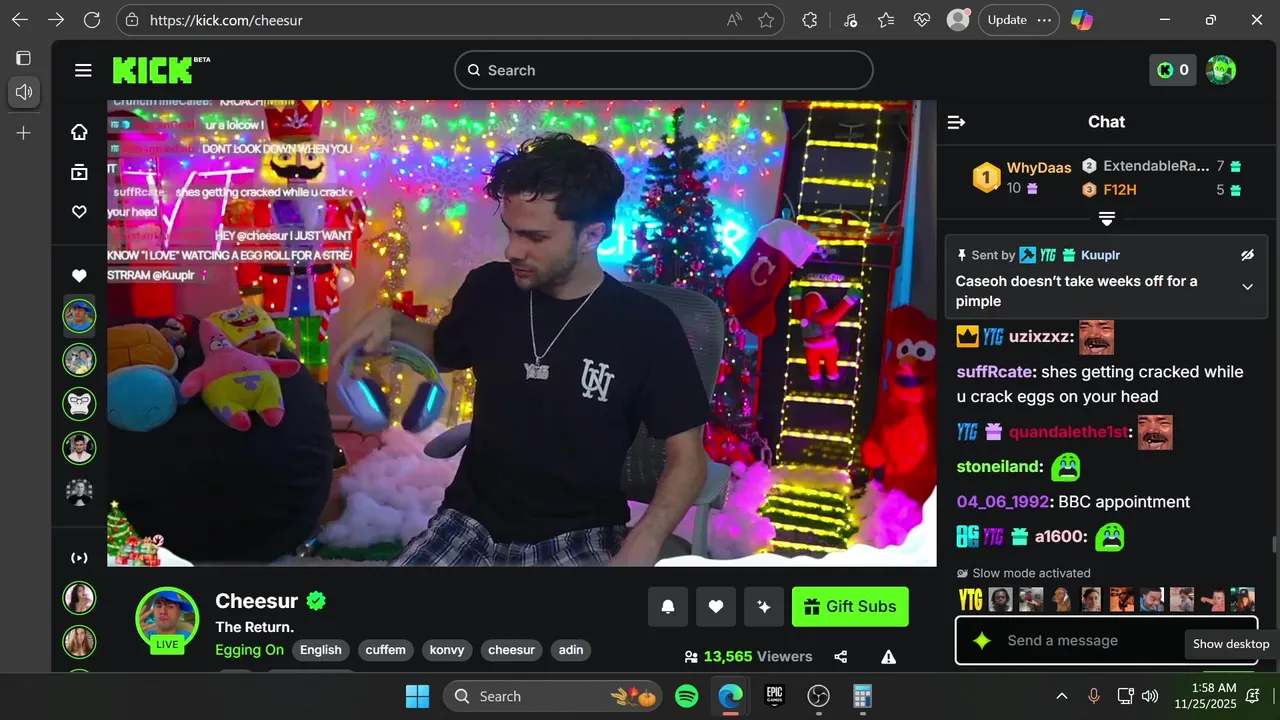Screen dimensions: 1280x720
Task: Click the sparkle button beside Gift Subs
Action: tap(764, 606)
